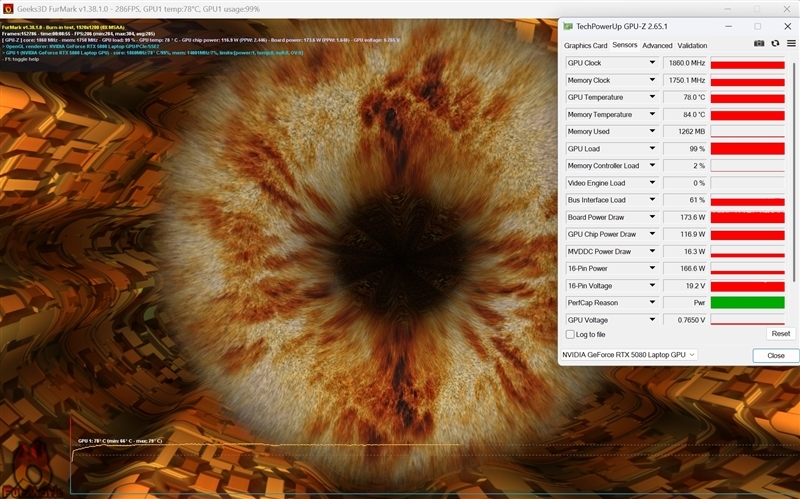Click the red GPU Clock history graph
The image size is (800, 499).
(x=747, y=63)
